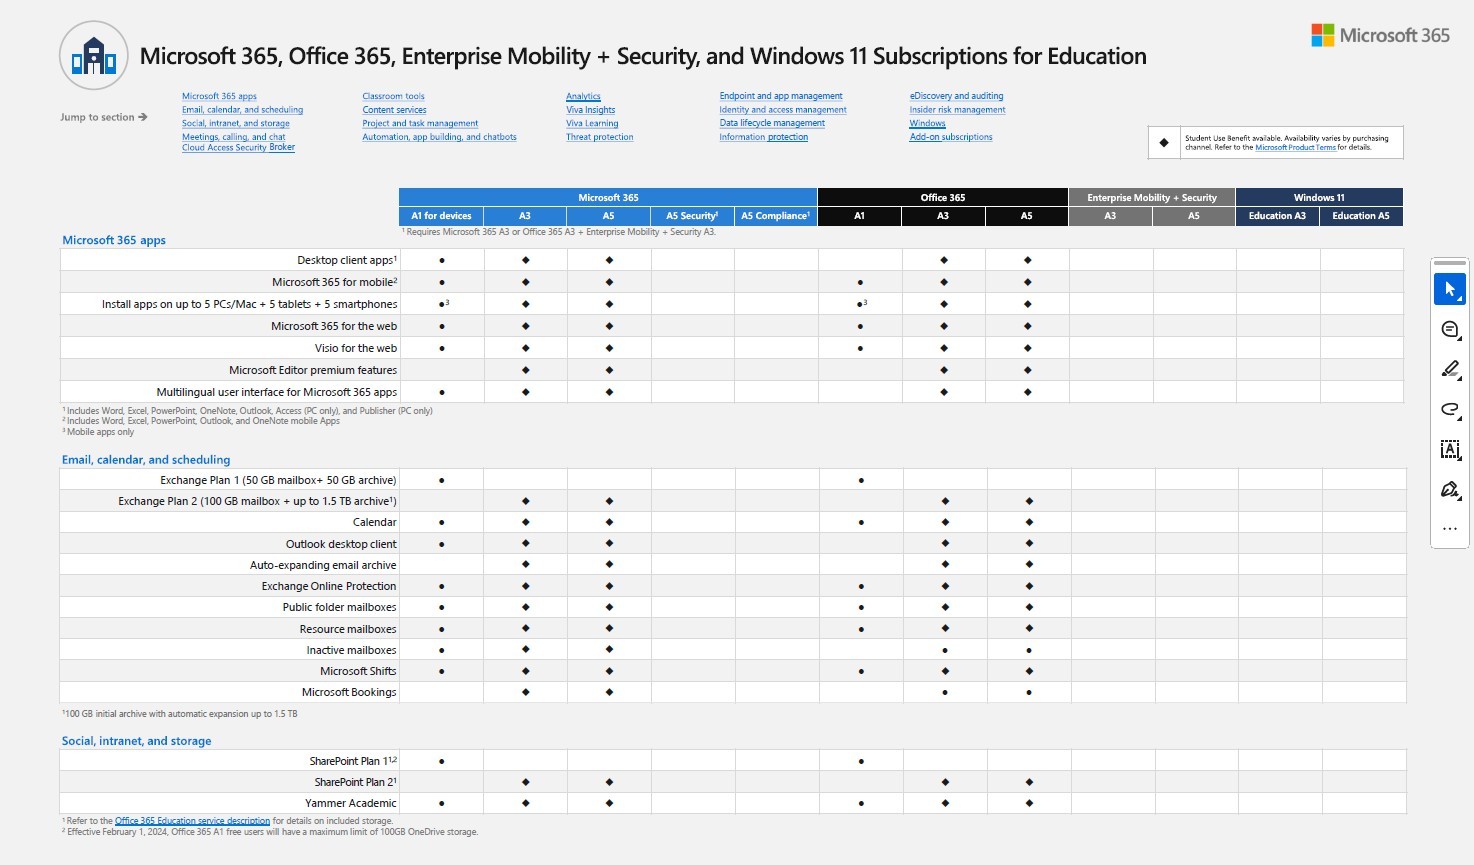This screenshot has height=865, width=1474.
Task: Click the 'A5 Compliance' column header
Action: point(775,216)
